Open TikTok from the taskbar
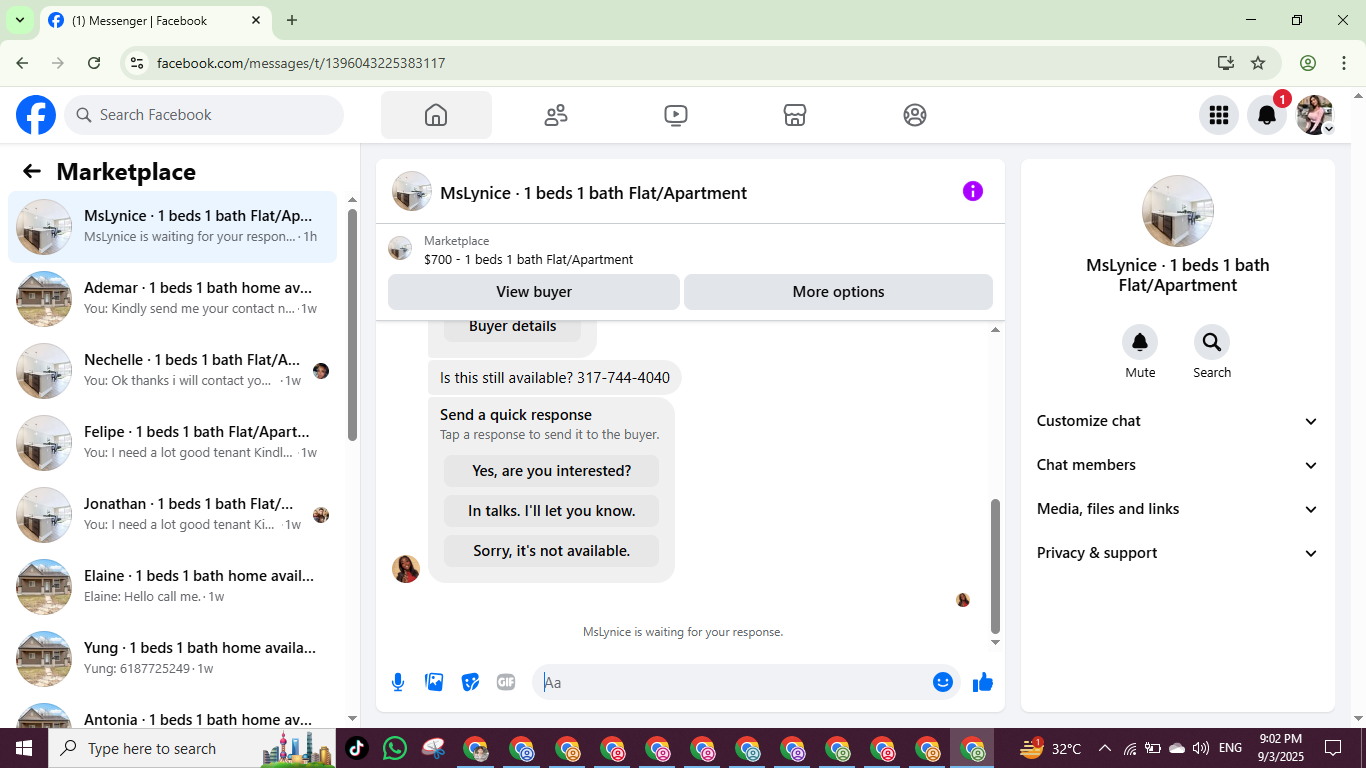 (357, 748)
